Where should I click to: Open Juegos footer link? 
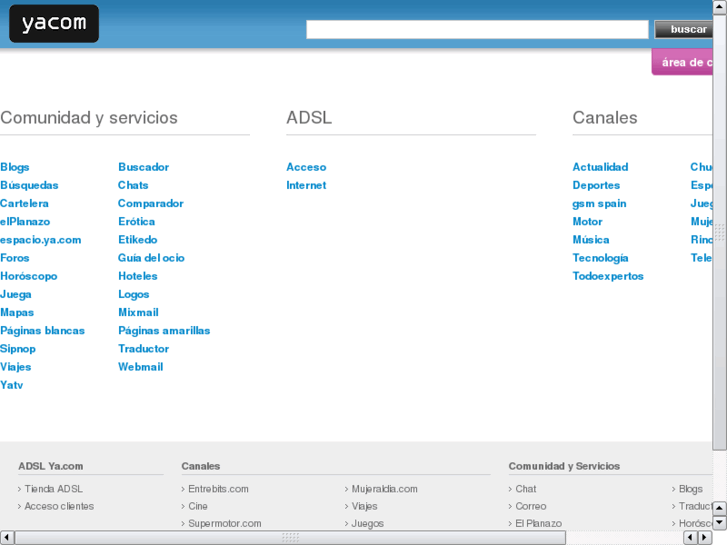[x=368, y=523]
